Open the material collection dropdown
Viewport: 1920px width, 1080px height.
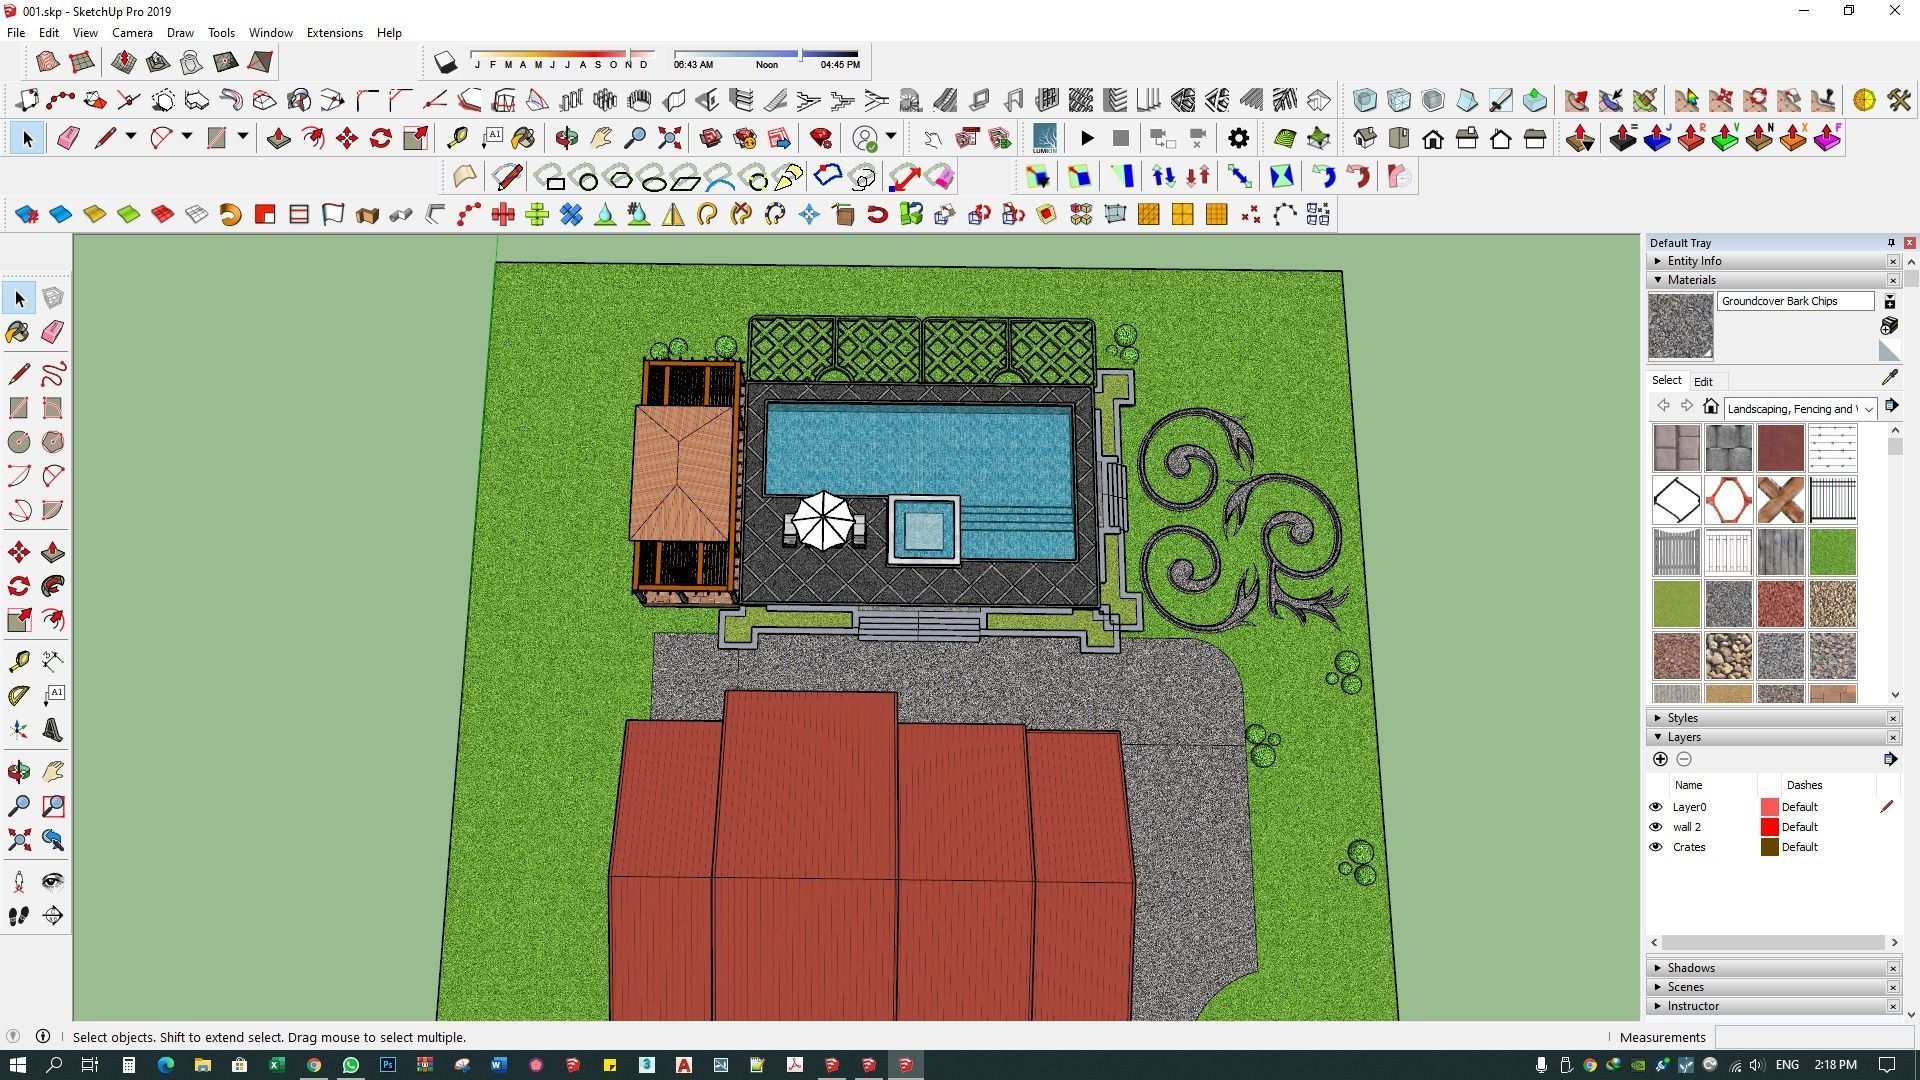click(x=1868, y=408)
